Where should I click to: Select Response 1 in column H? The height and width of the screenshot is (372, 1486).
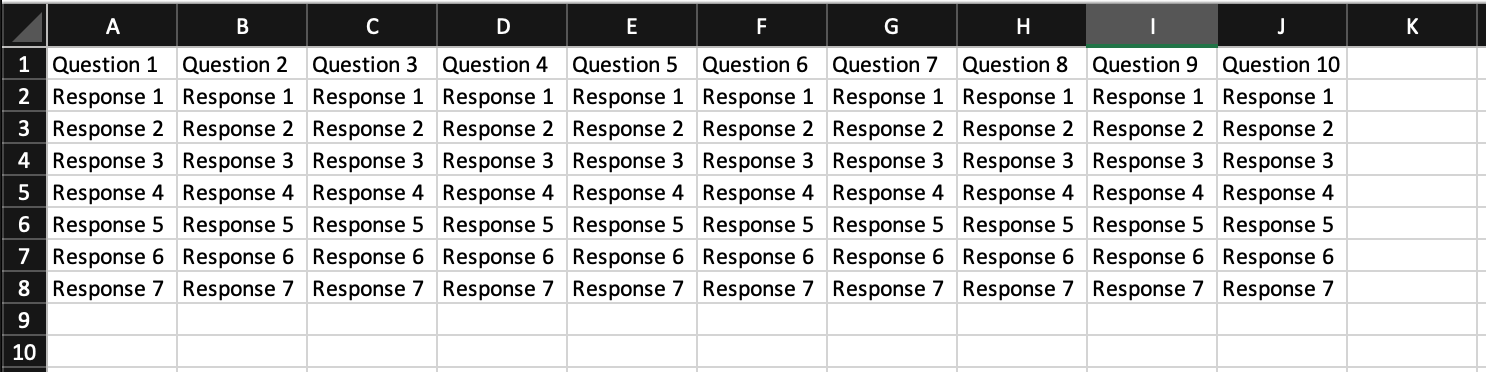tap(1022, 97)
